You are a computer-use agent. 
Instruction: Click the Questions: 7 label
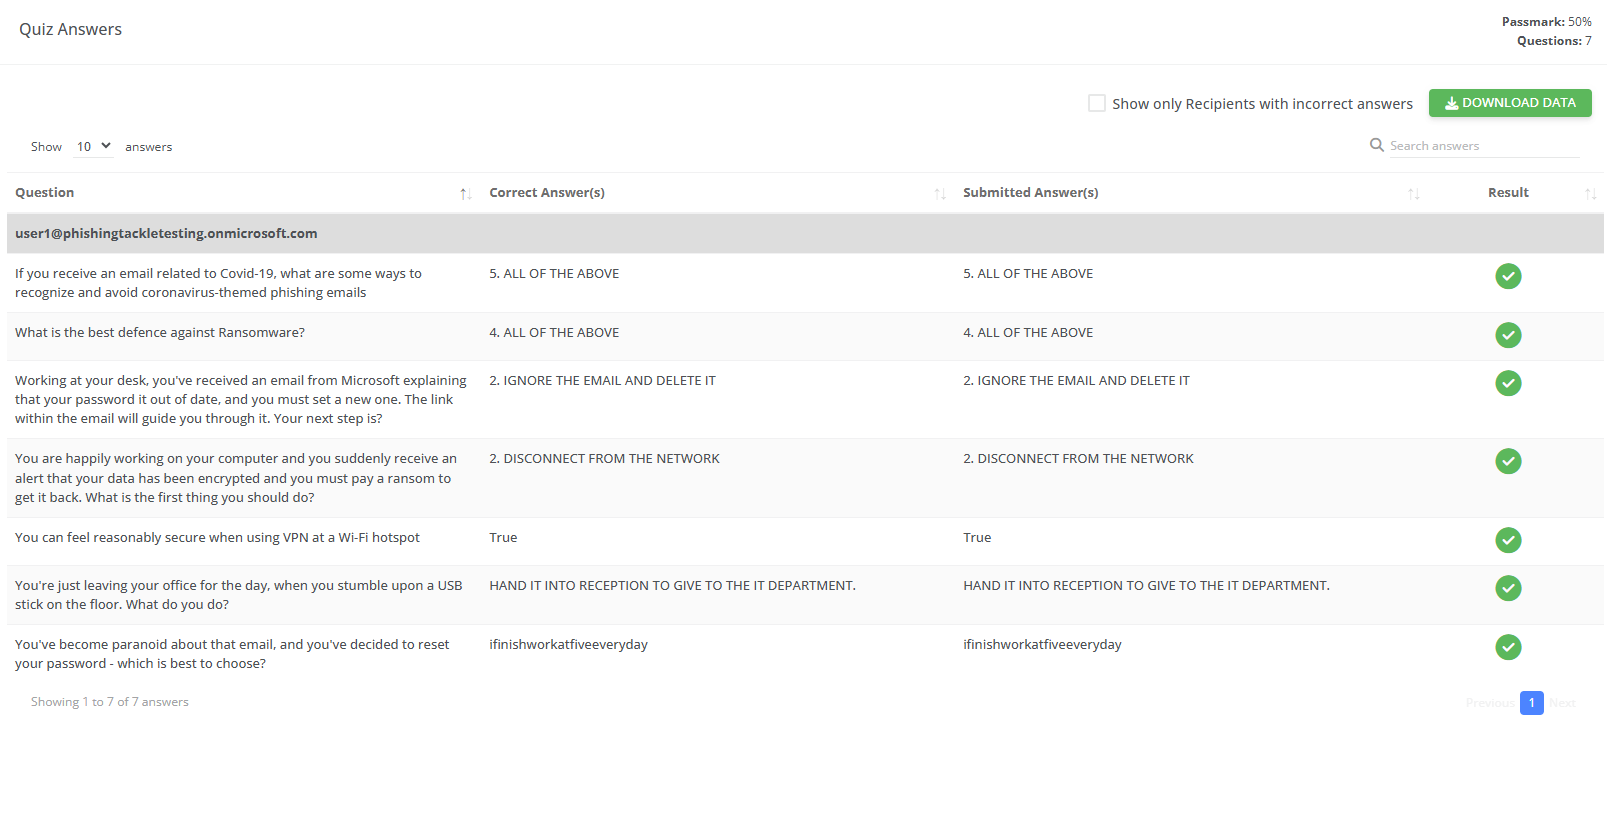tap(1554, 41)
